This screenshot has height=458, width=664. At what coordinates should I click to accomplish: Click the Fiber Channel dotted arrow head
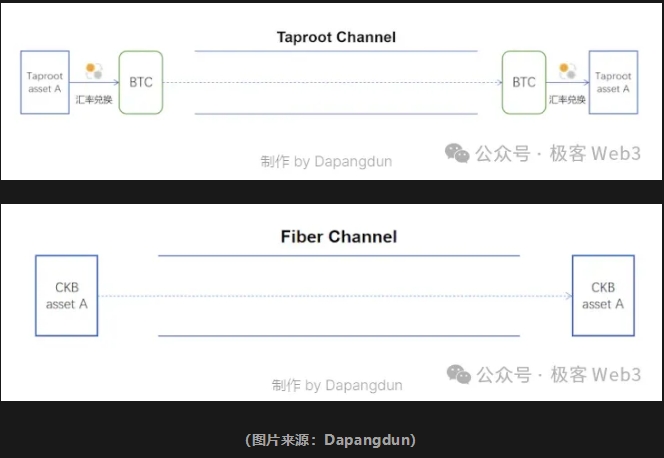568,296
